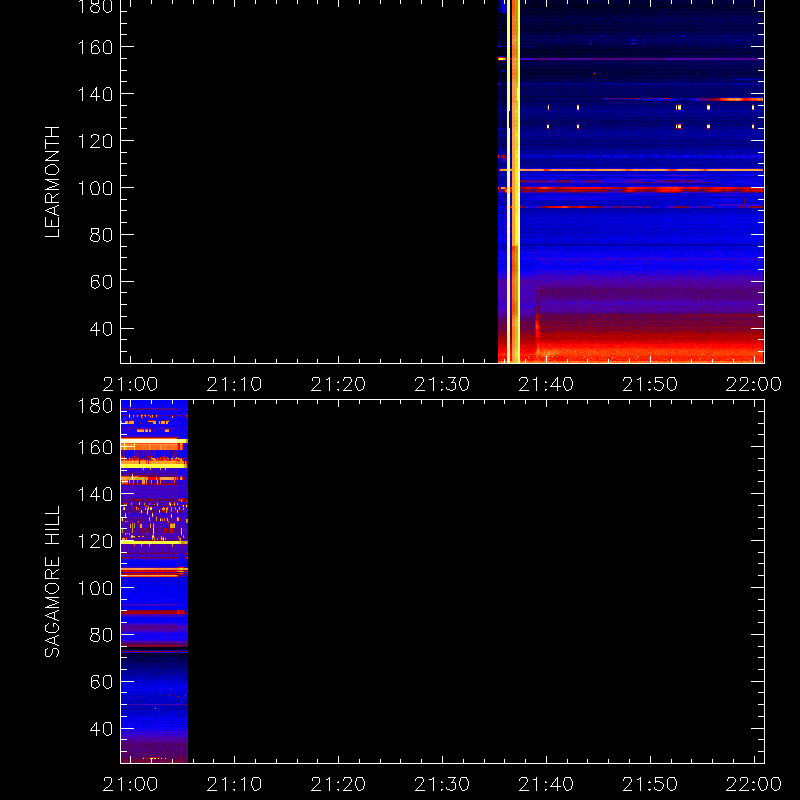The width and height of the screenshot is (800, 800).
Task: Select the 160 frequency label on LEARMONTH plot
Action: coord(95,47)
